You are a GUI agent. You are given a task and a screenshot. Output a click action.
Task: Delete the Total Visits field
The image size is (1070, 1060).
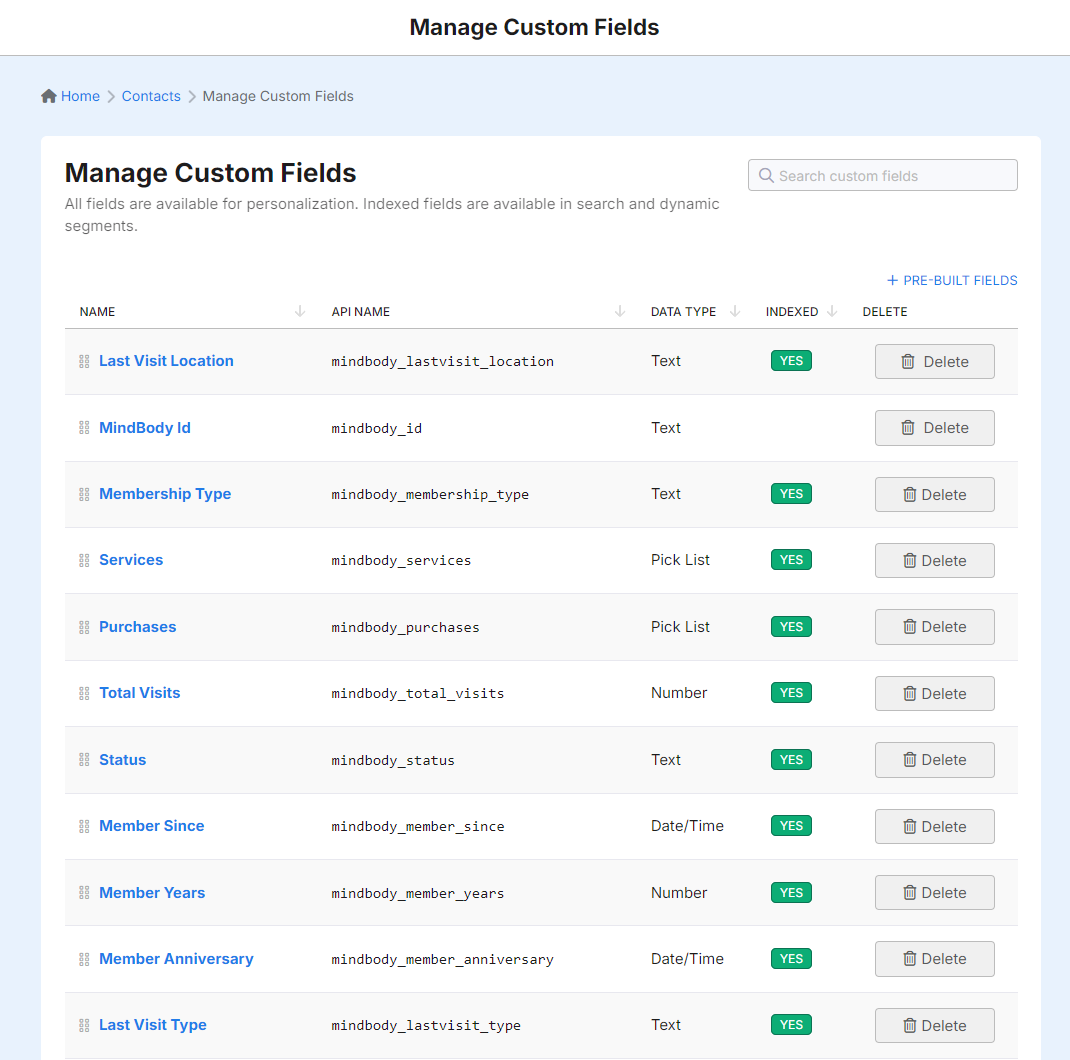[x=934, y=693]
